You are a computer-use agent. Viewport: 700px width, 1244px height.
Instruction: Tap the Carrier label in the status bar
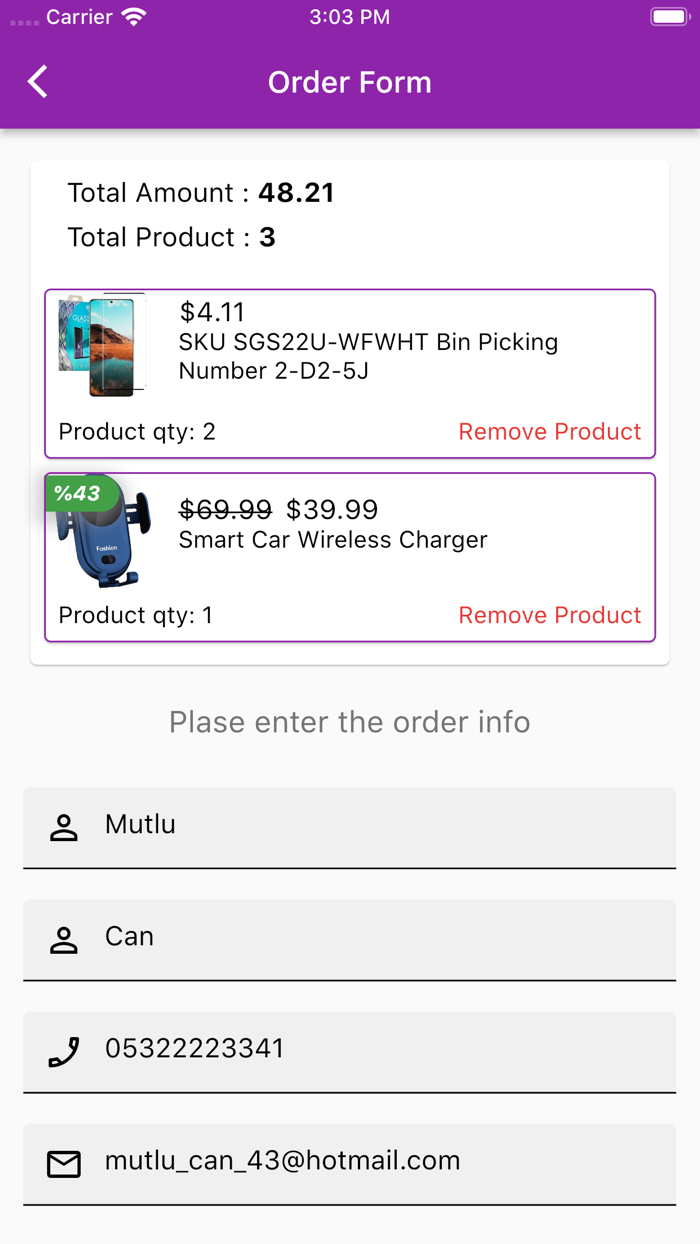point(82,16)
